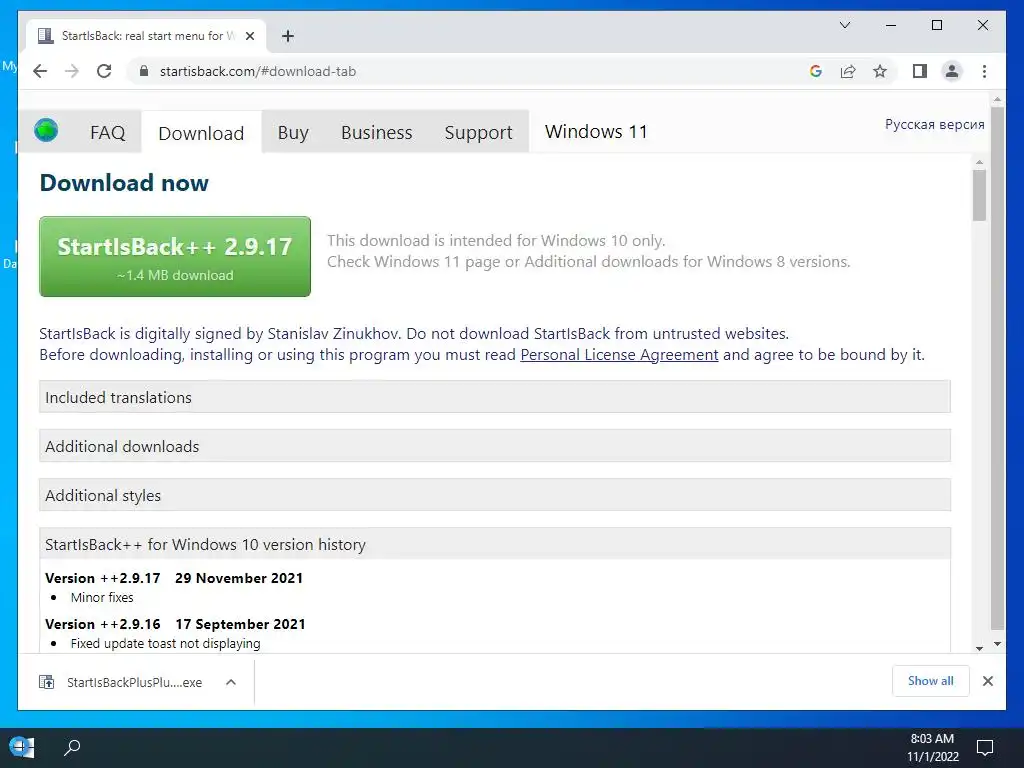Image resolution: width=1024 pixels, height=768 pixels.
Task: Click the inner page scrollbar thumb
Action: click(979, 195)
